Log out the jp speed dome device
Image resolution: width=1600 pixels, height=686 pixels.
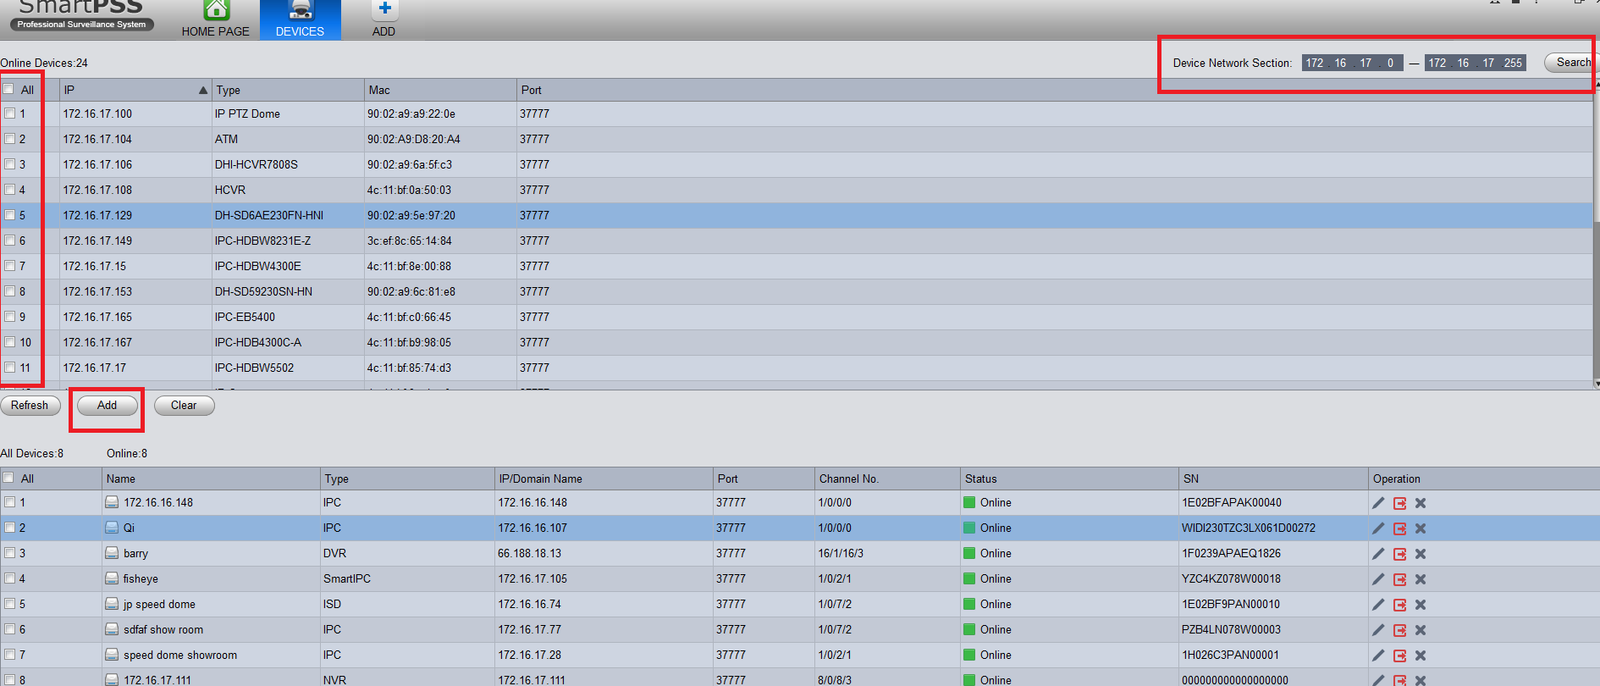1400,604
